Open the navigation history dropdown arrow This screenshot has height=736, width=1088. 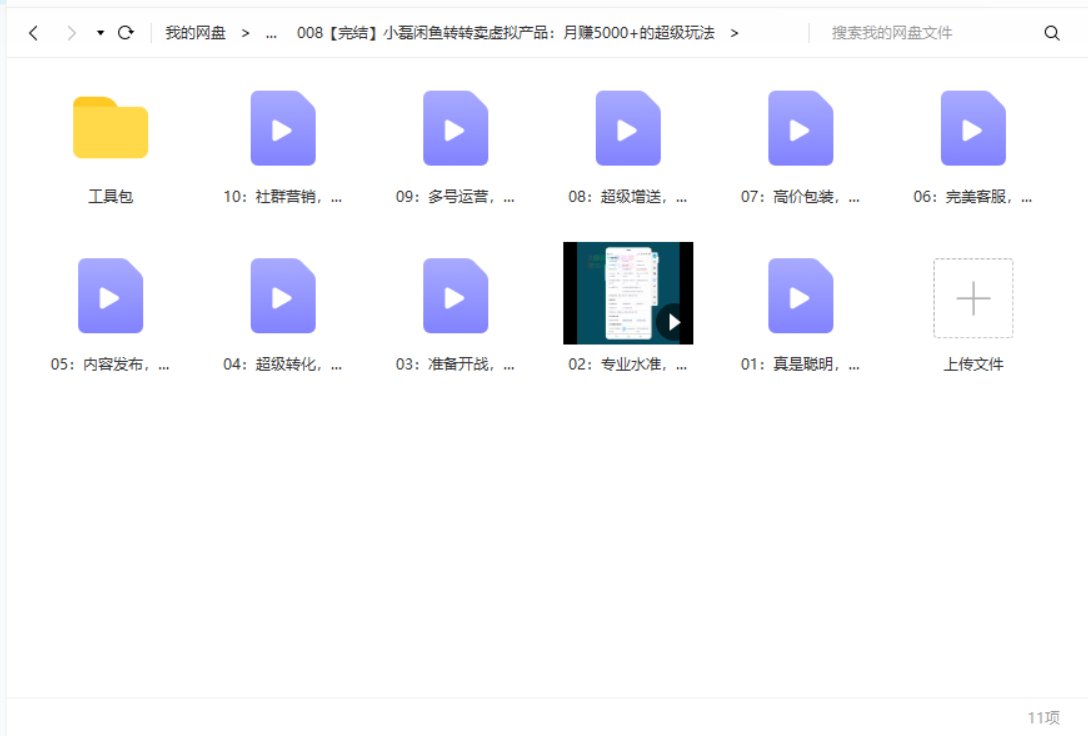click(x=100, y=33)
